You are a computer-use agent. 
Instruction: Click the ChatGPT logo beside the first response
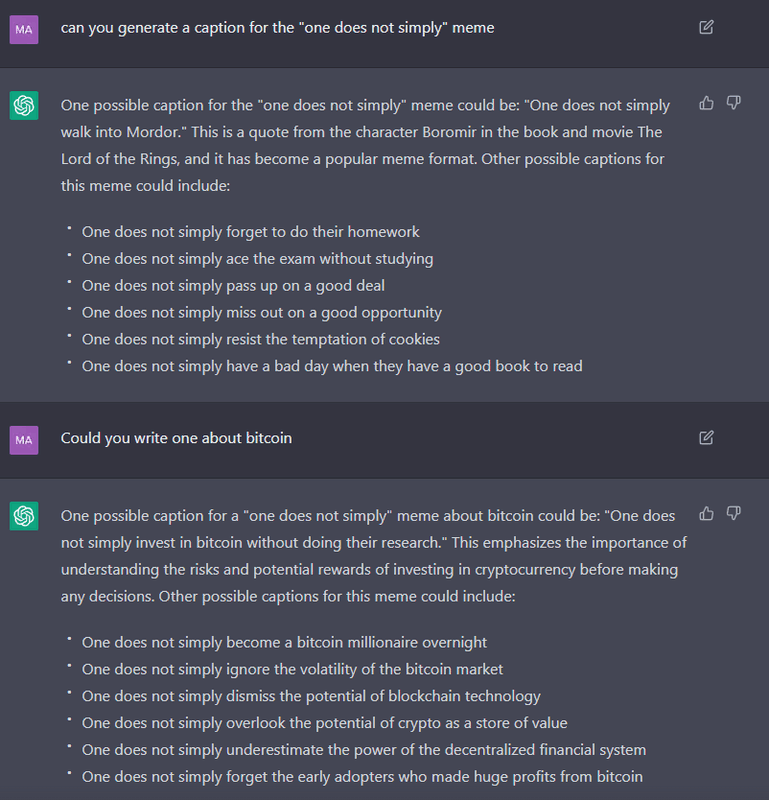[24, 105]
